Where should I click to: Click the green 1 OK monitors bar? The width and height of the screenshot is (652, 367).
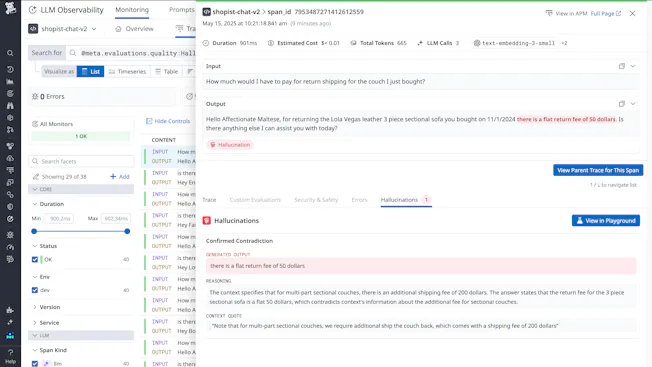pos(81,136)
